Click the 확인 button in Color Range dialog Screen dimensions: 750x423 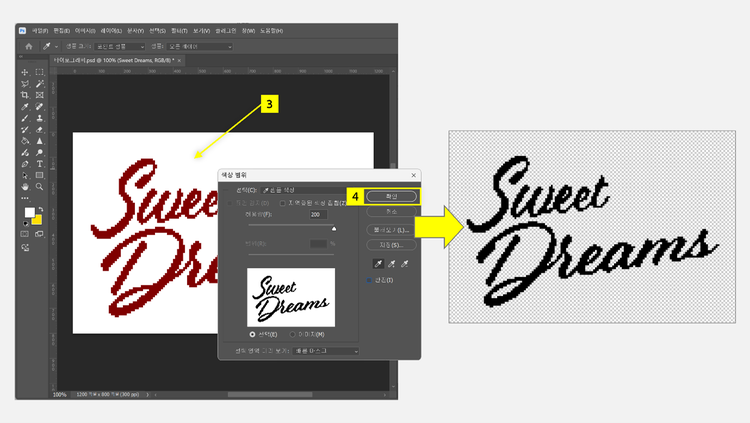pyautogui.click(x=391, y=196)
